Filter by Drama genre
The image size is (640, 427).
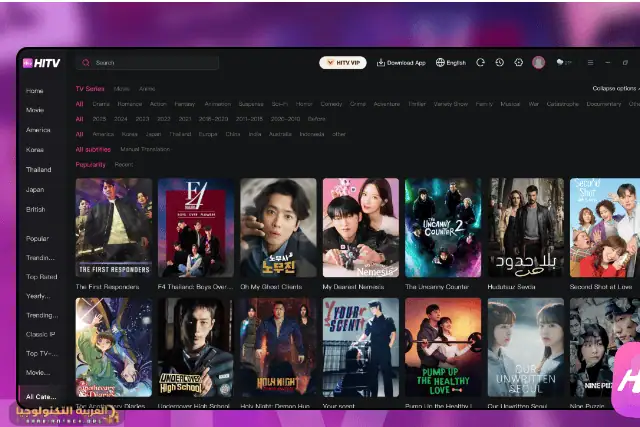tap(101, 104)
